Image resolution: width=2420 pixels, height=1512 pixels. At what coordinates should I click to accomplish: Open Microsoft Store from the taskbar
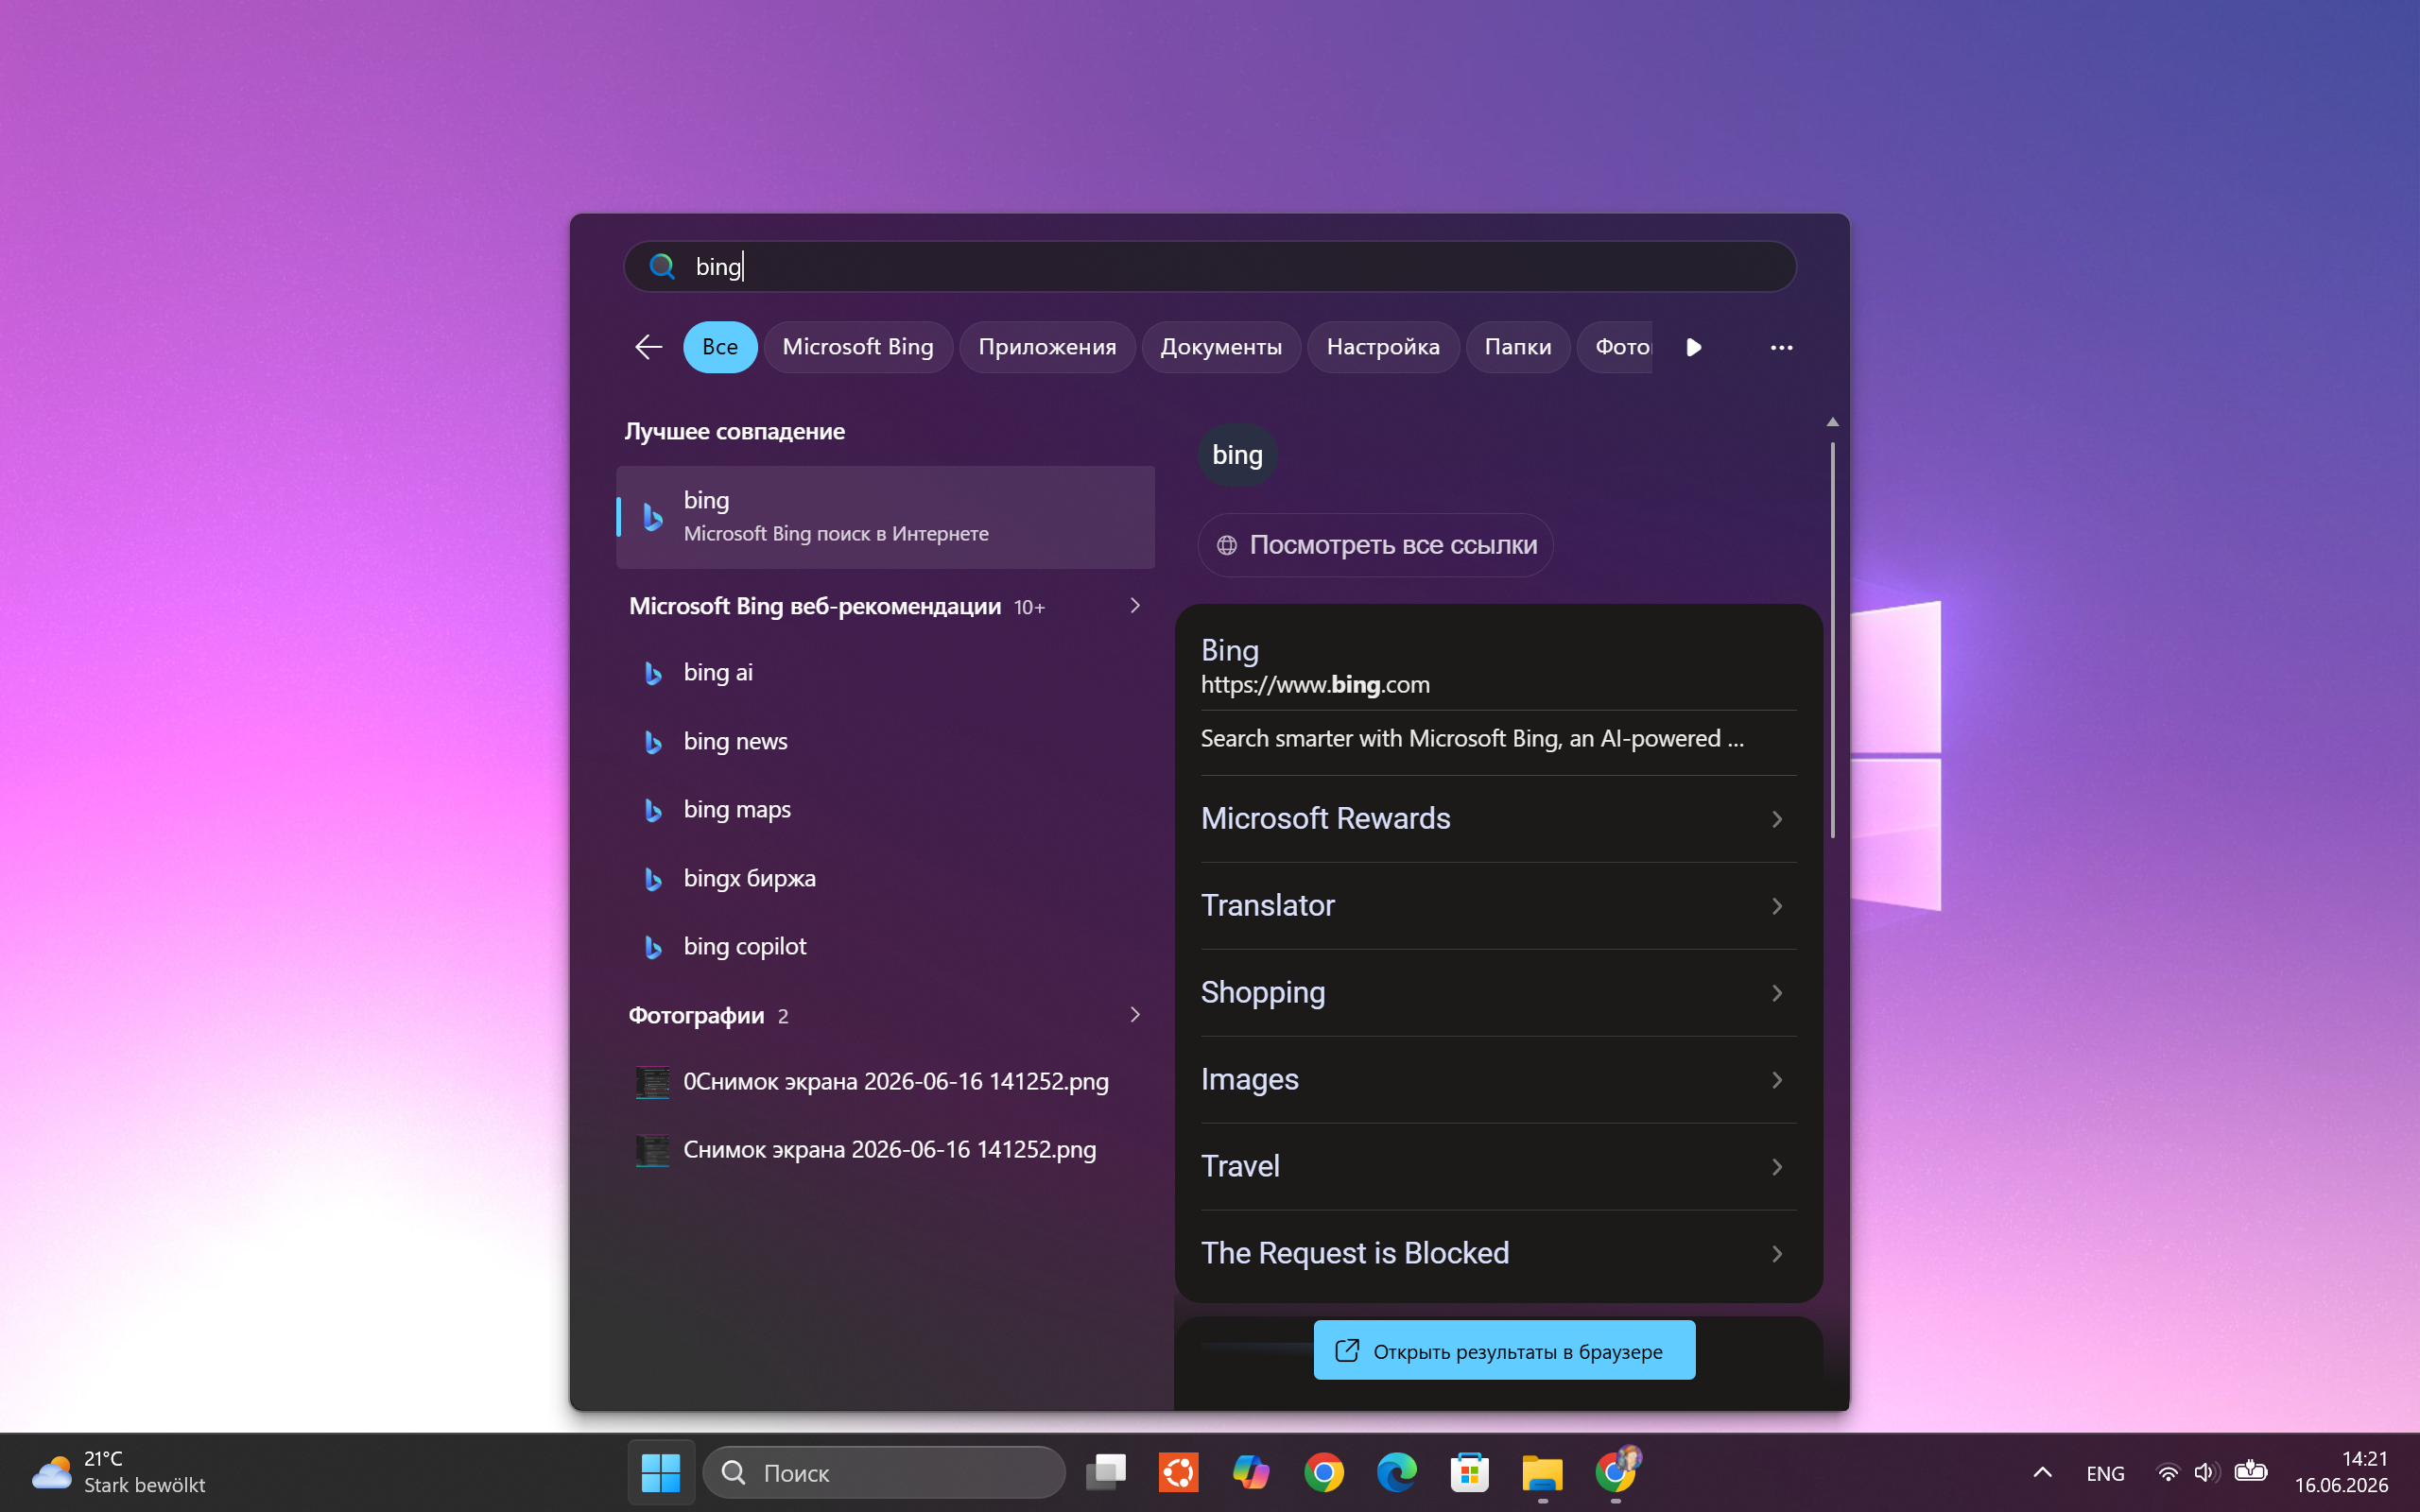(x=1469, y=1472)
